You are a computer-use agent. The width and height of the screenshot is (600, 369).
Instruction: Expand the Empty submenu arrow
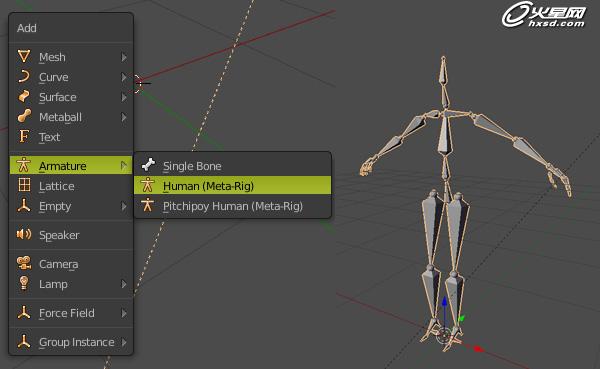click(x=124, y=206)
